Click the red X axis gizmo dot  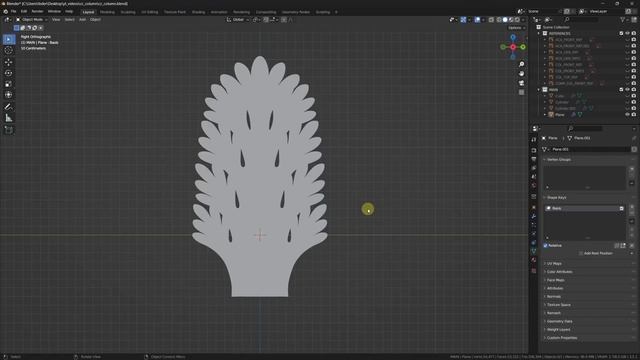513,47
